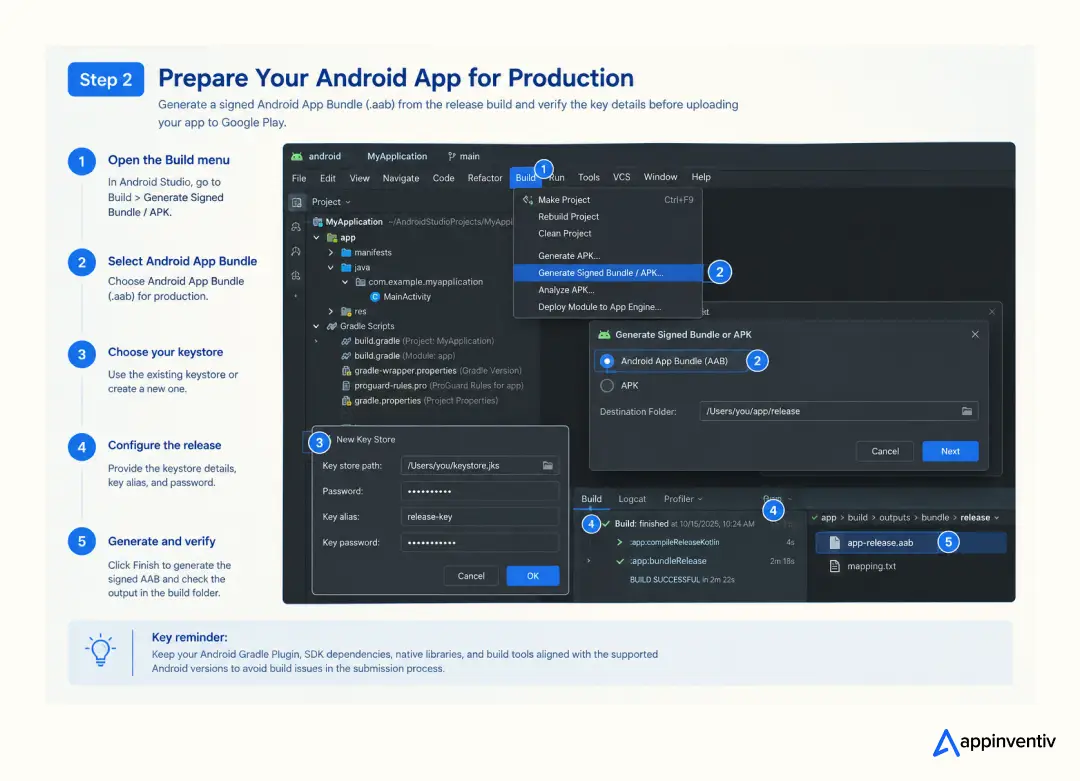Collapse the Gradle Scripts node

pos(317,326)
